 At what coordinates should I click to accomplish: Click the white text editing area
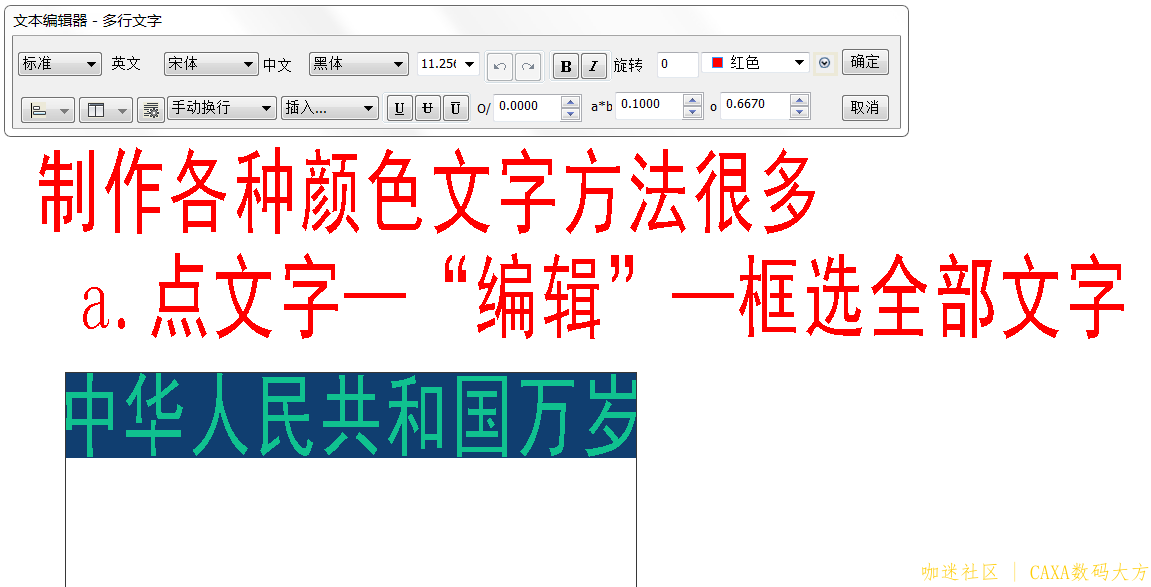pyautogui.click(x=351, y=522)
